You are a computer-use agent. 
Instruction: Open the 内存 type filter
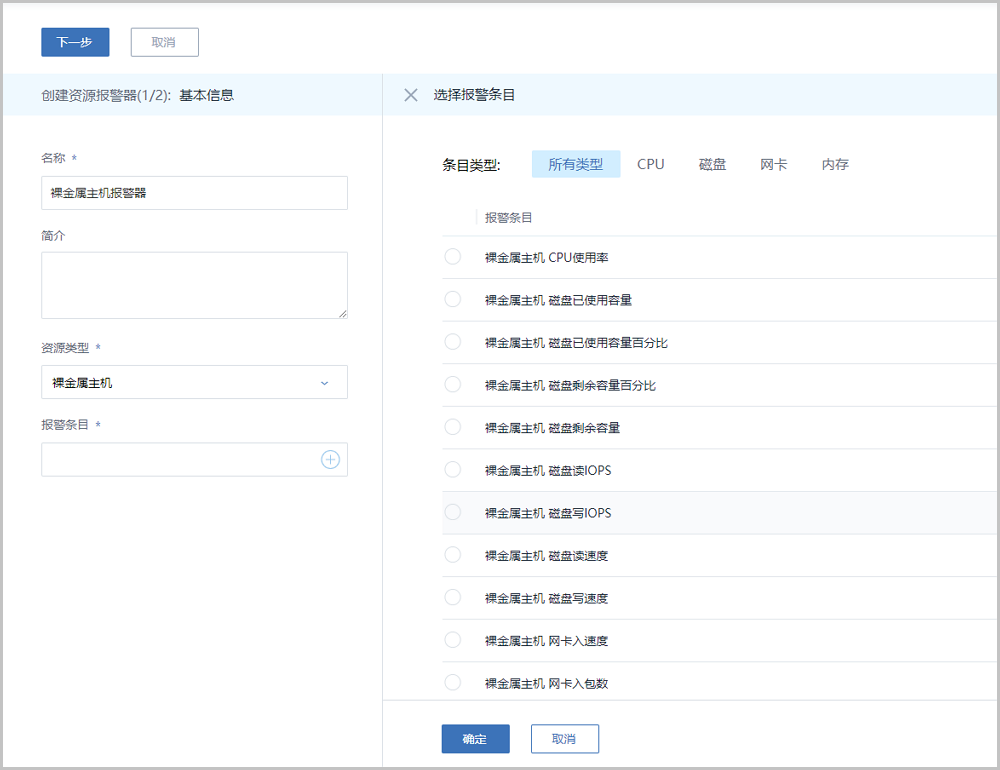coord(835,164)
